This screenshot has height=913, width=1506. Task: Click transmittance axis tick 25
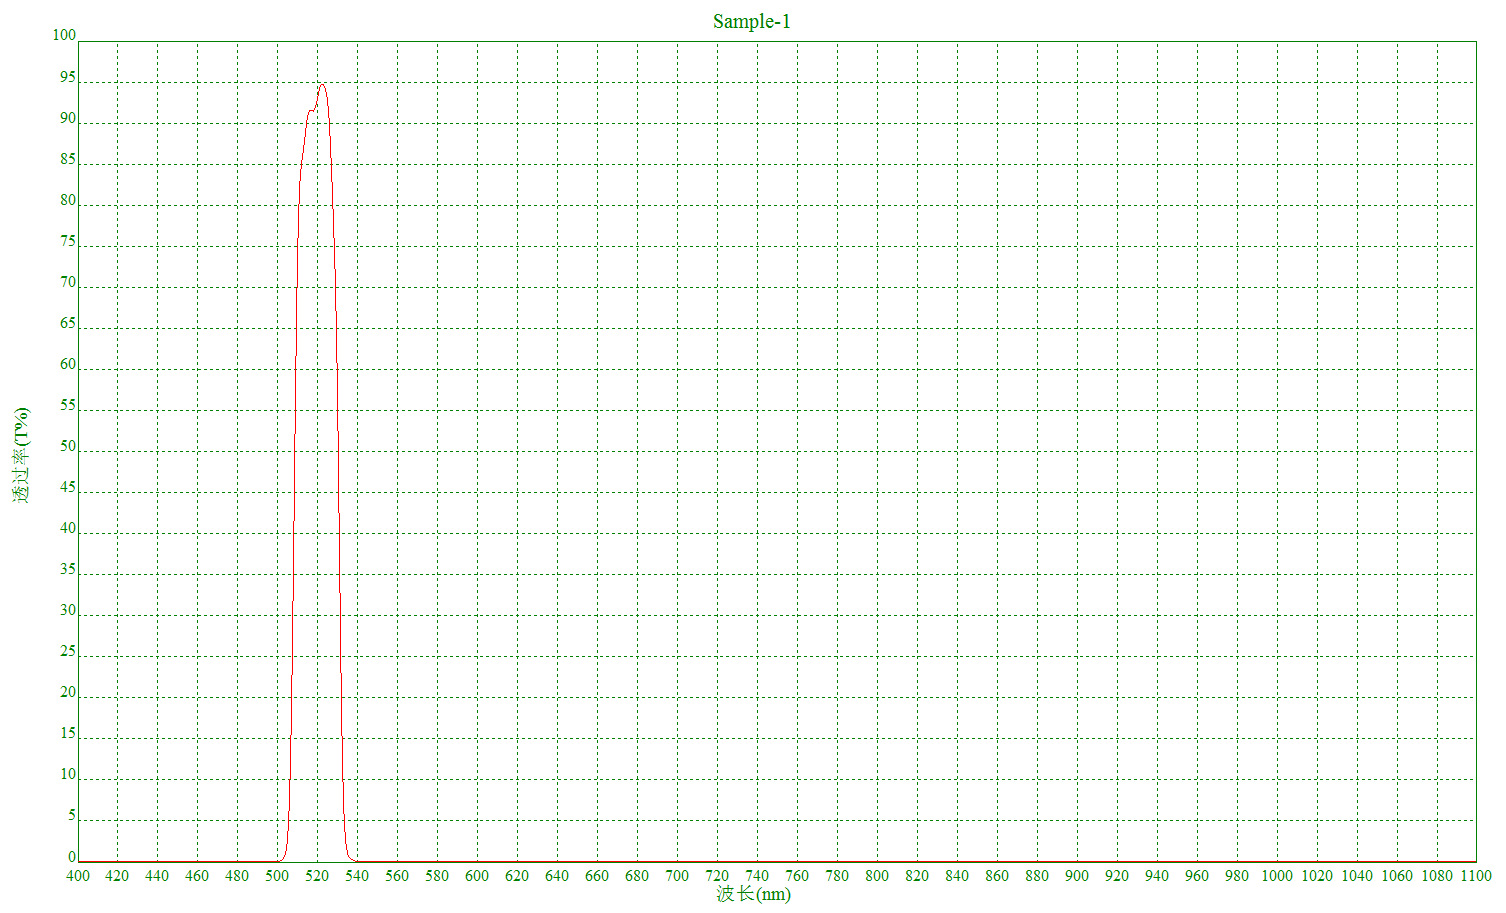68,652
